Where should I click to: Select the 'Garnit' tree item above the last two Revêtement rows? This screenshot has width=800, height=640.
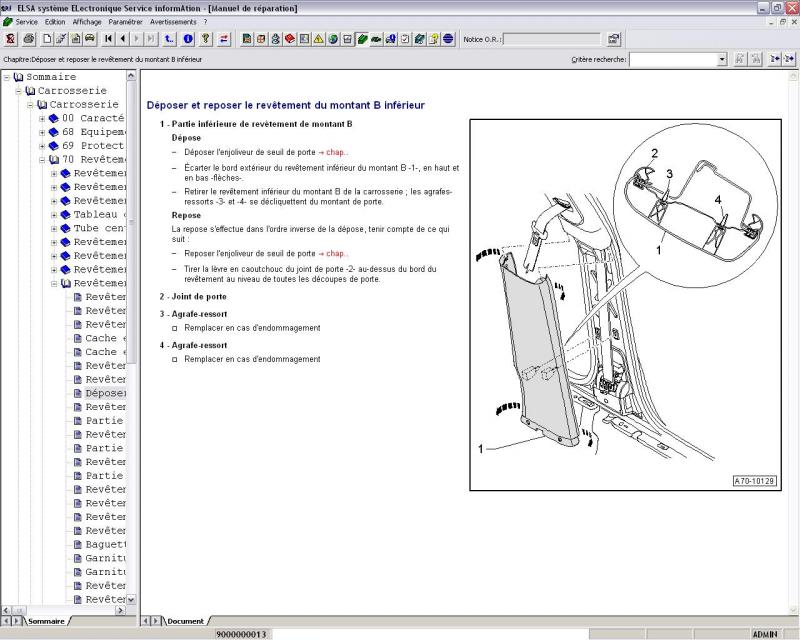tap(106, 573)
